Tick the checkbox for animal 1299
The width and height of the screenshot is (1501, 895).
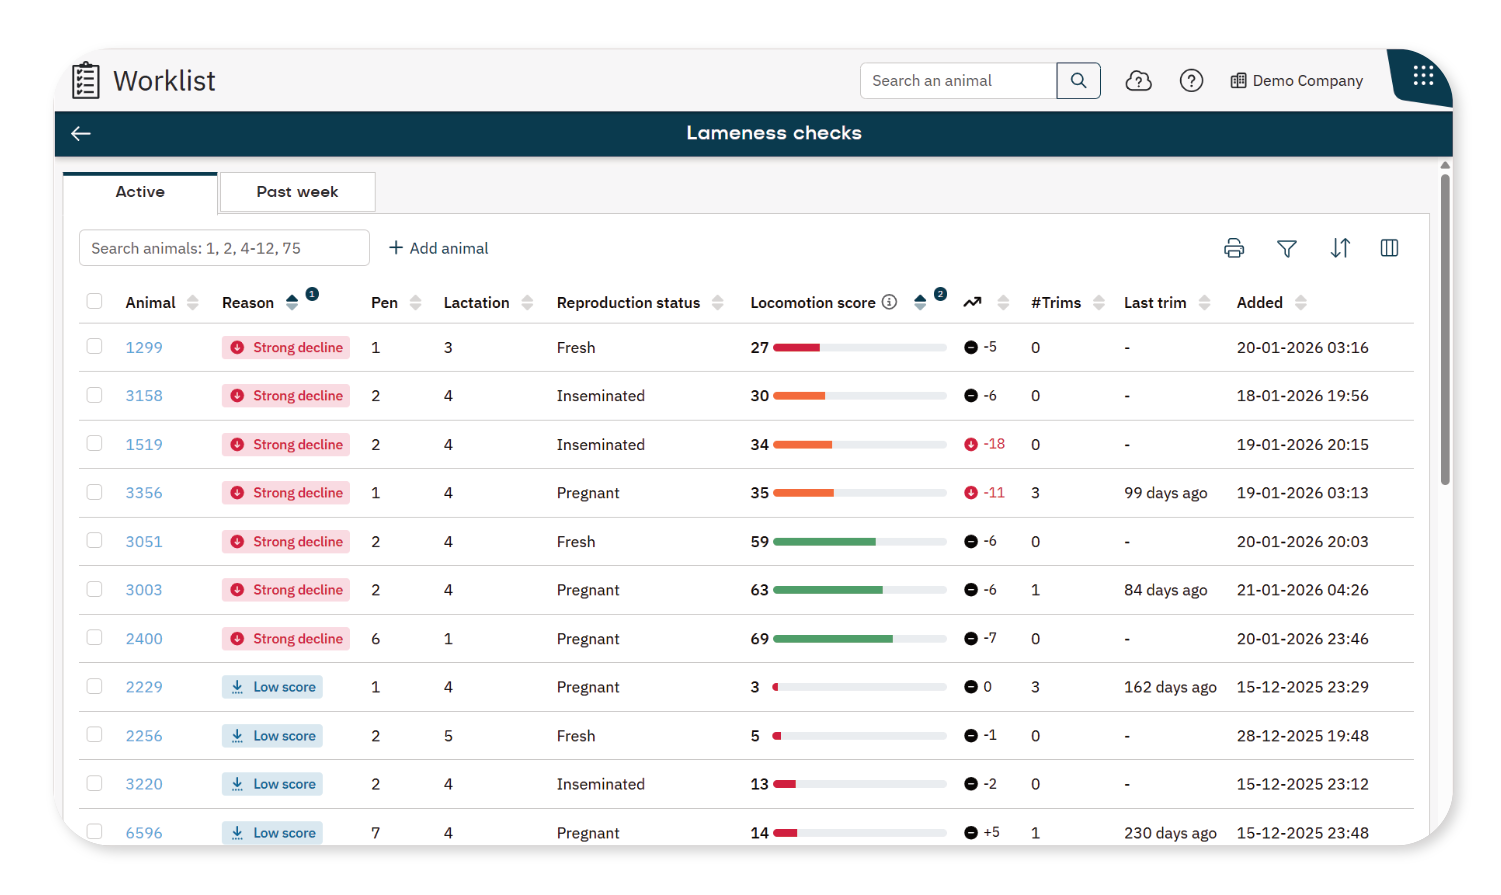point(94,346)
